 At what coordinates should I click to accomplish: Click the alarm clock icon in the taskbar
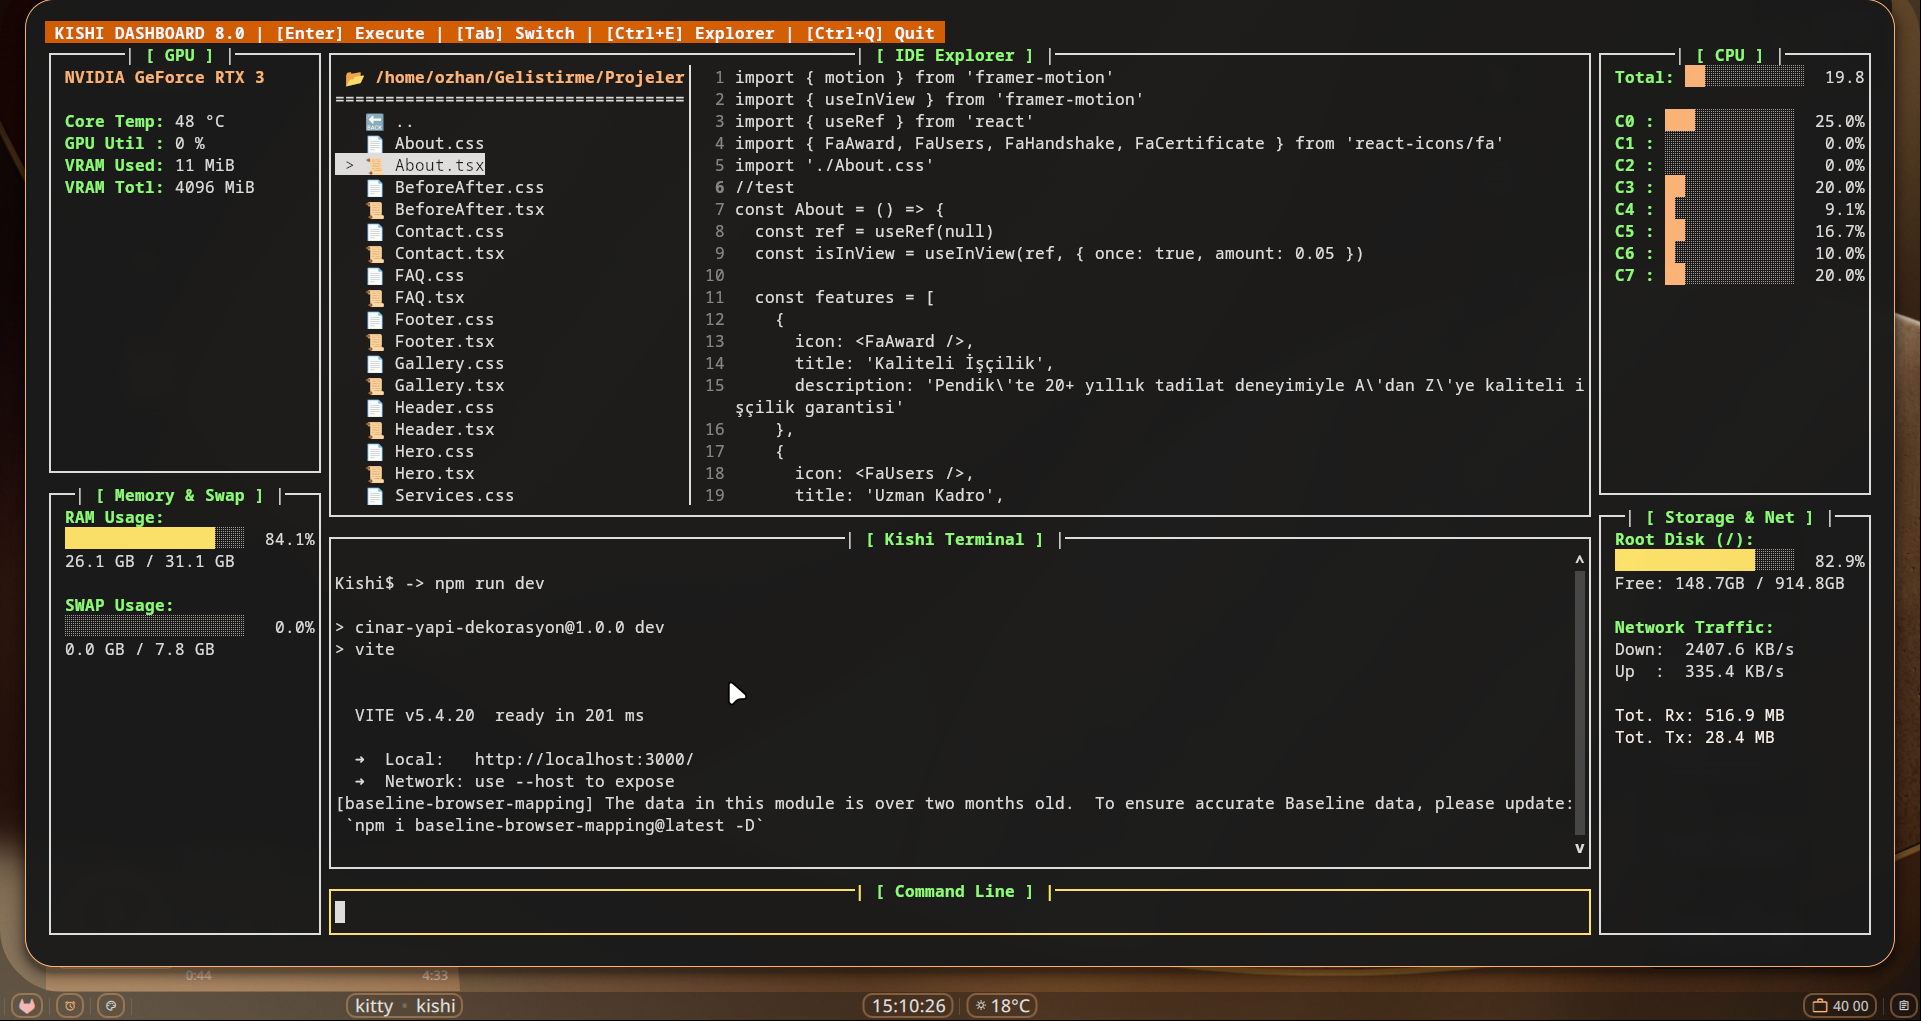click(70, 1006)
